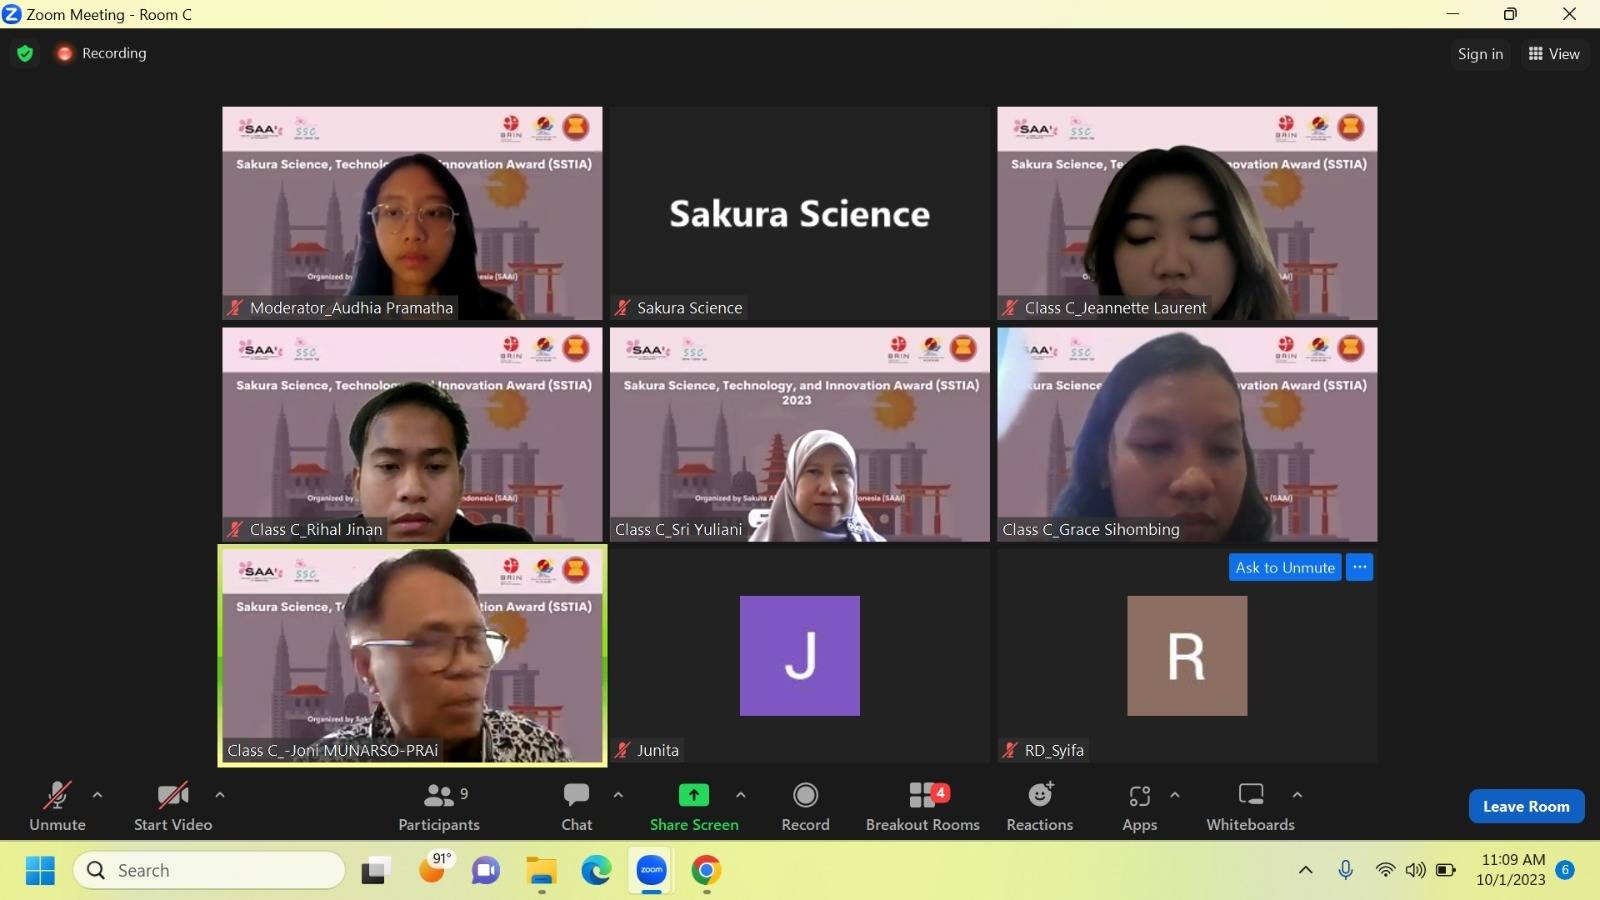
Task: Click the Leave Room button
Action: 1526,806
